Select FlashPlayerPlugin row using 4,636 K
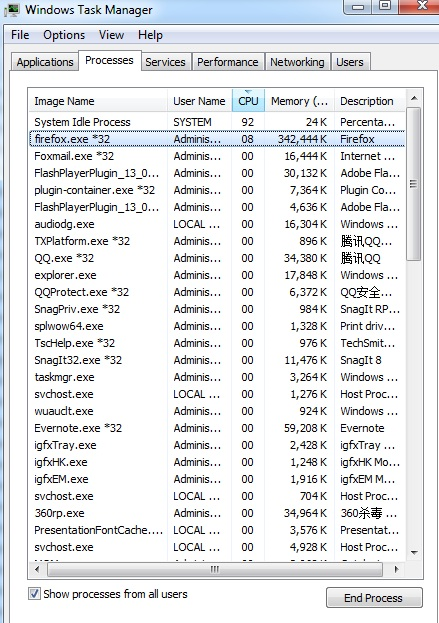The image size is (439, 623). (217, 207)
